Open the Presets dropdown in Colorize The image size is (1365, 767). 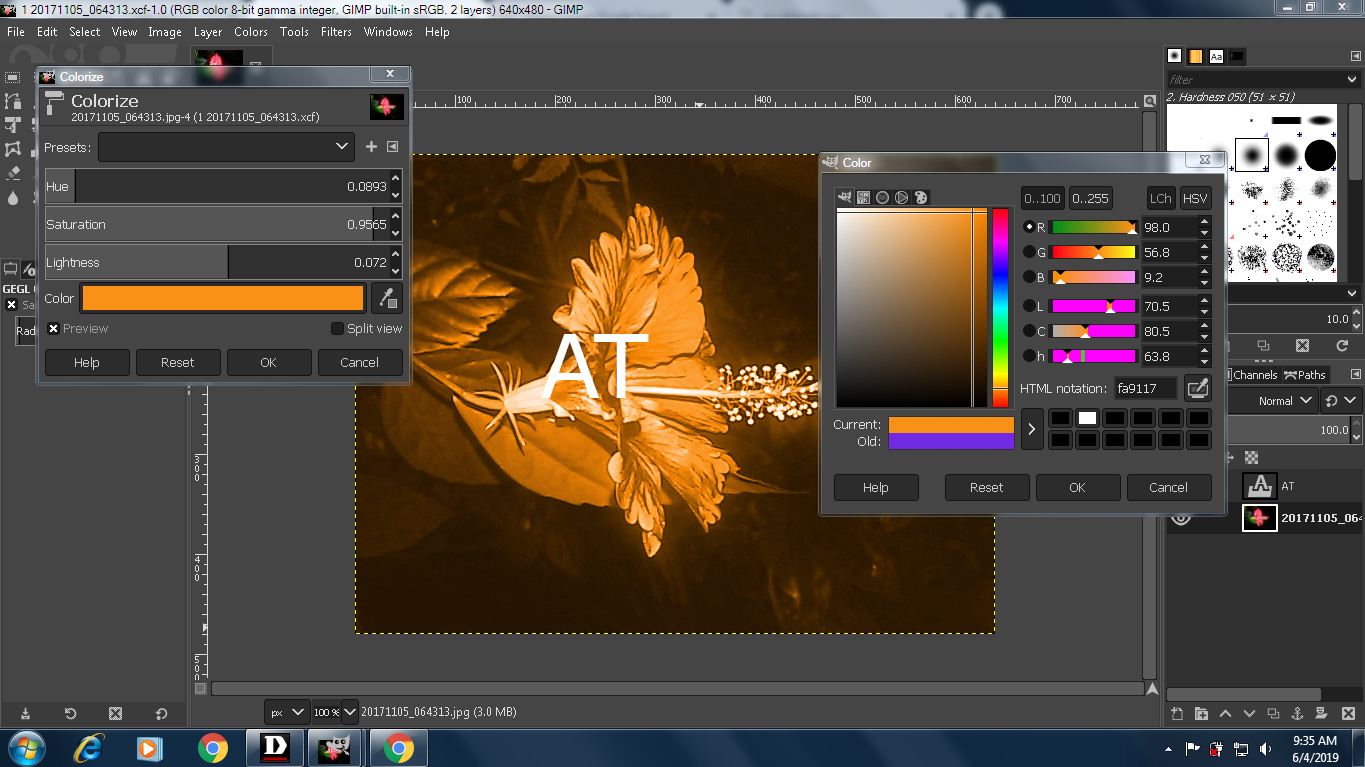pyautogui.click(x=226, y=147)
